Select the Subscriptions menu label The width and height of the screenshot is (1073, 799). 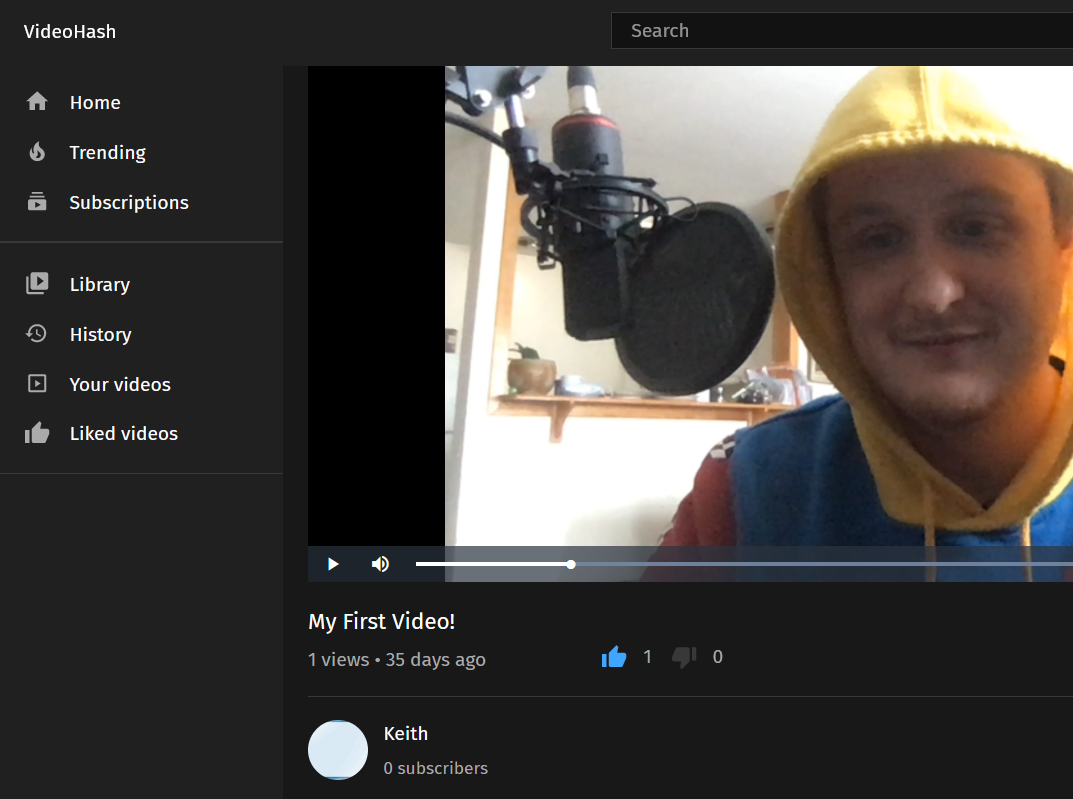coord(129,202)
